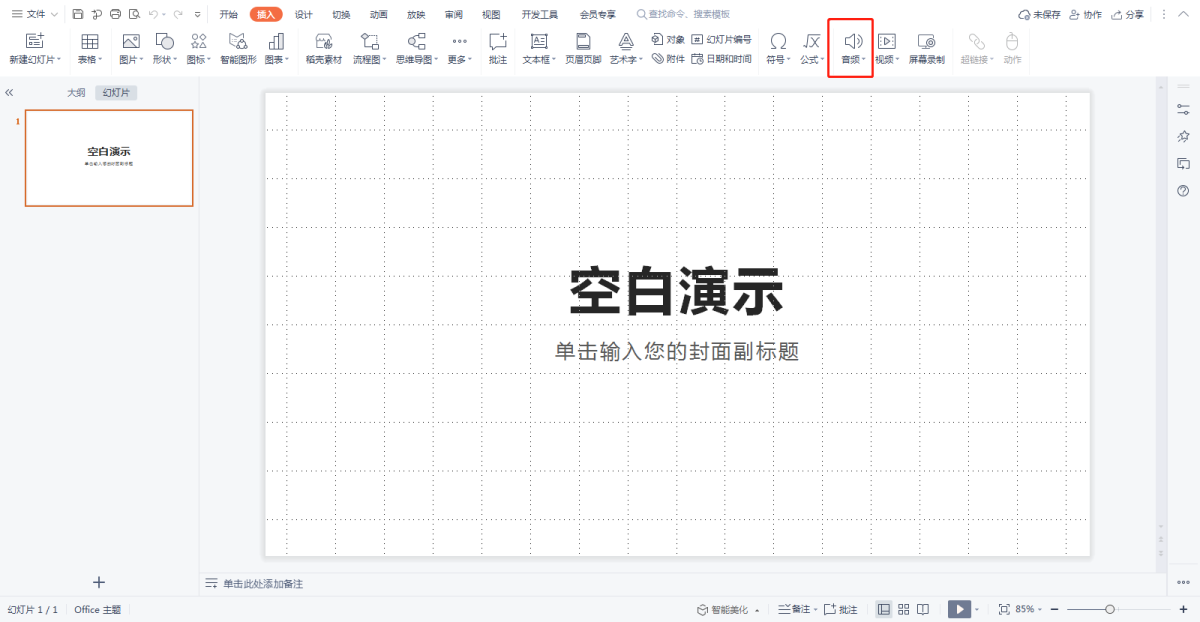Click the 幻灯片编号 slide number button
1200x622 pixels.
tap(722, 39)
